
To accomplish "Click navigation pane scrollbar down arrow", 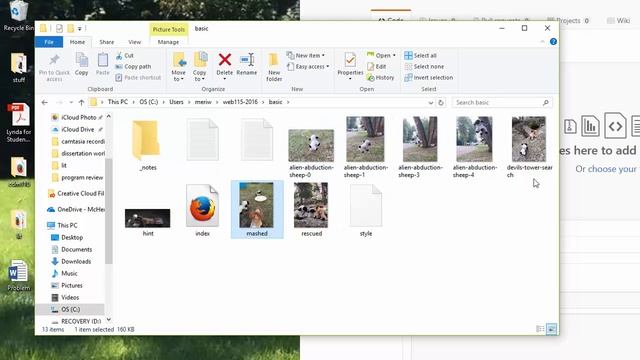I will (x=109, y=320).
